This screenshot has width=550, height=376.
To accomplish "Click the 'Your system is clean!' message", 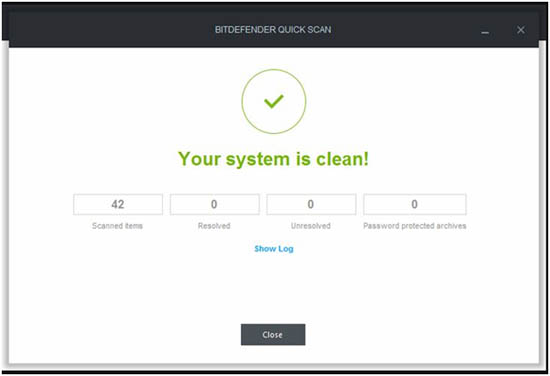I will point(274,159).
